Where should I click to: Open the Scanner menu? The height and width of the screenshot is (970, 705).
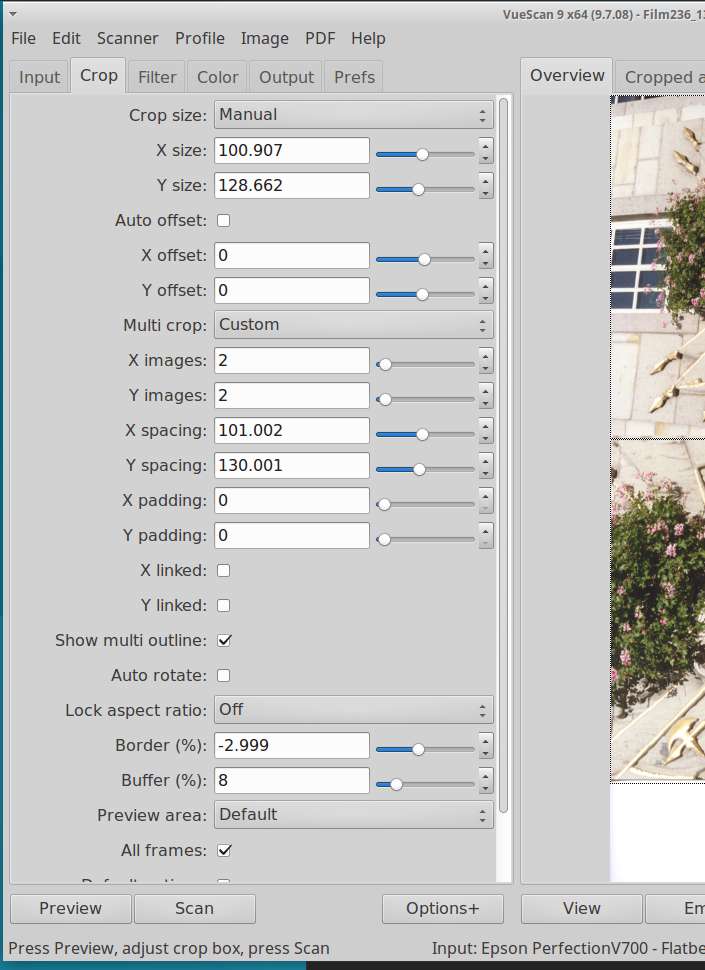[127, 38]
